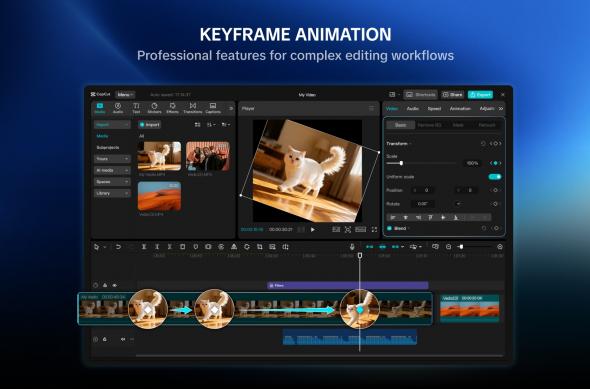
Task: Open the layout dropdown in title bar
Action: [x=394, y=95]
